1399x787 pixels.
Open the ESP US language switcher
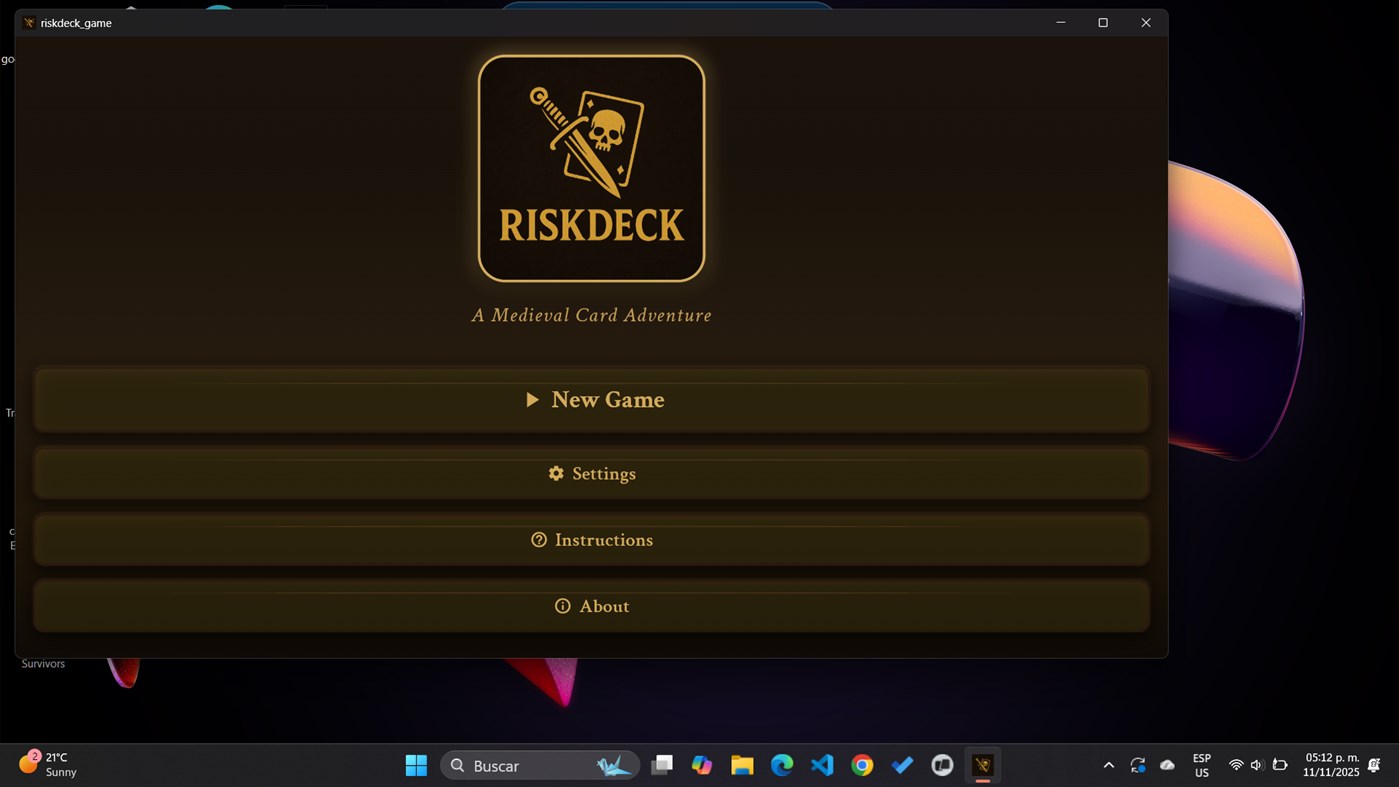coord(1200,765)
